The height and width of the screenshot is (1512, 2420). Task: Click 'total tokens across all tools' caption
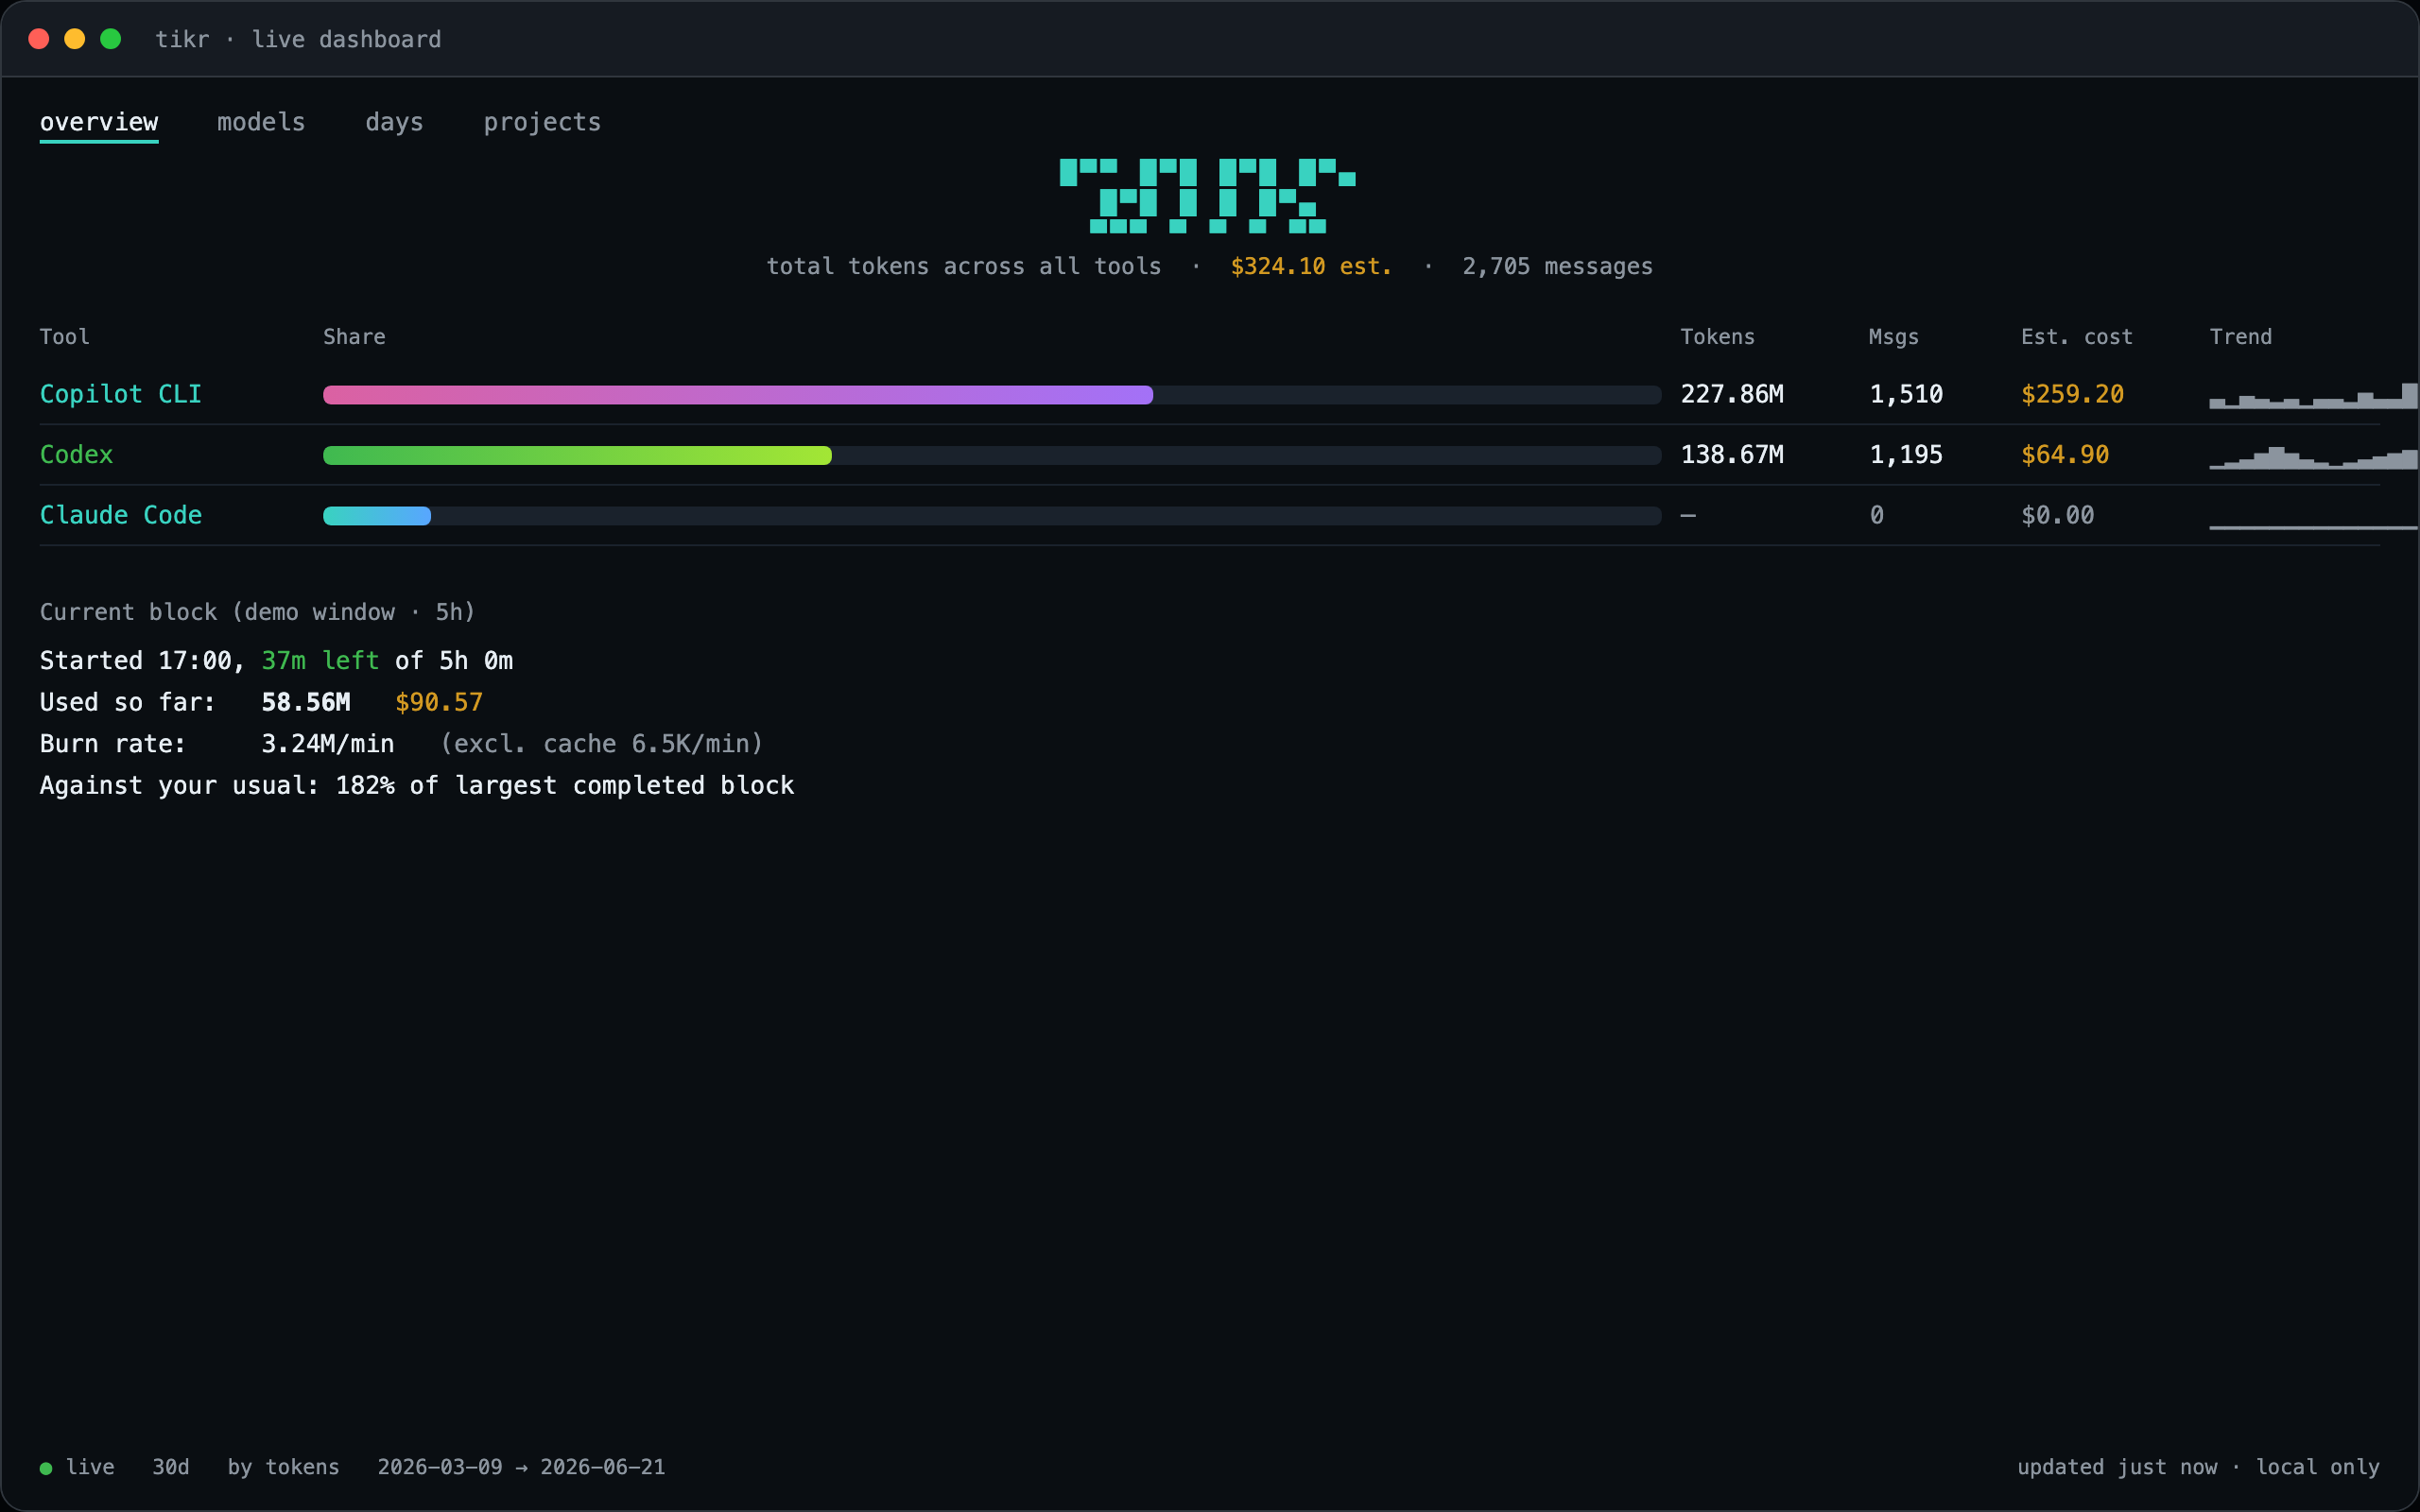pyautogui.click(x=964, y=267)
